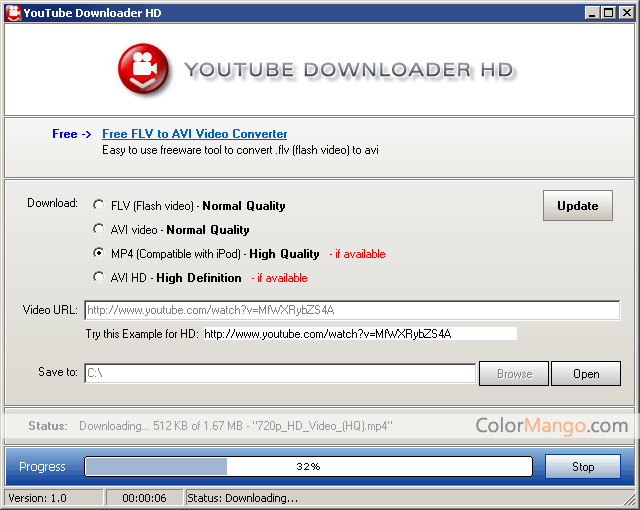The image size is (640, 510).
Task: Close the YouTube Downloader HD window
Action: 626,13
